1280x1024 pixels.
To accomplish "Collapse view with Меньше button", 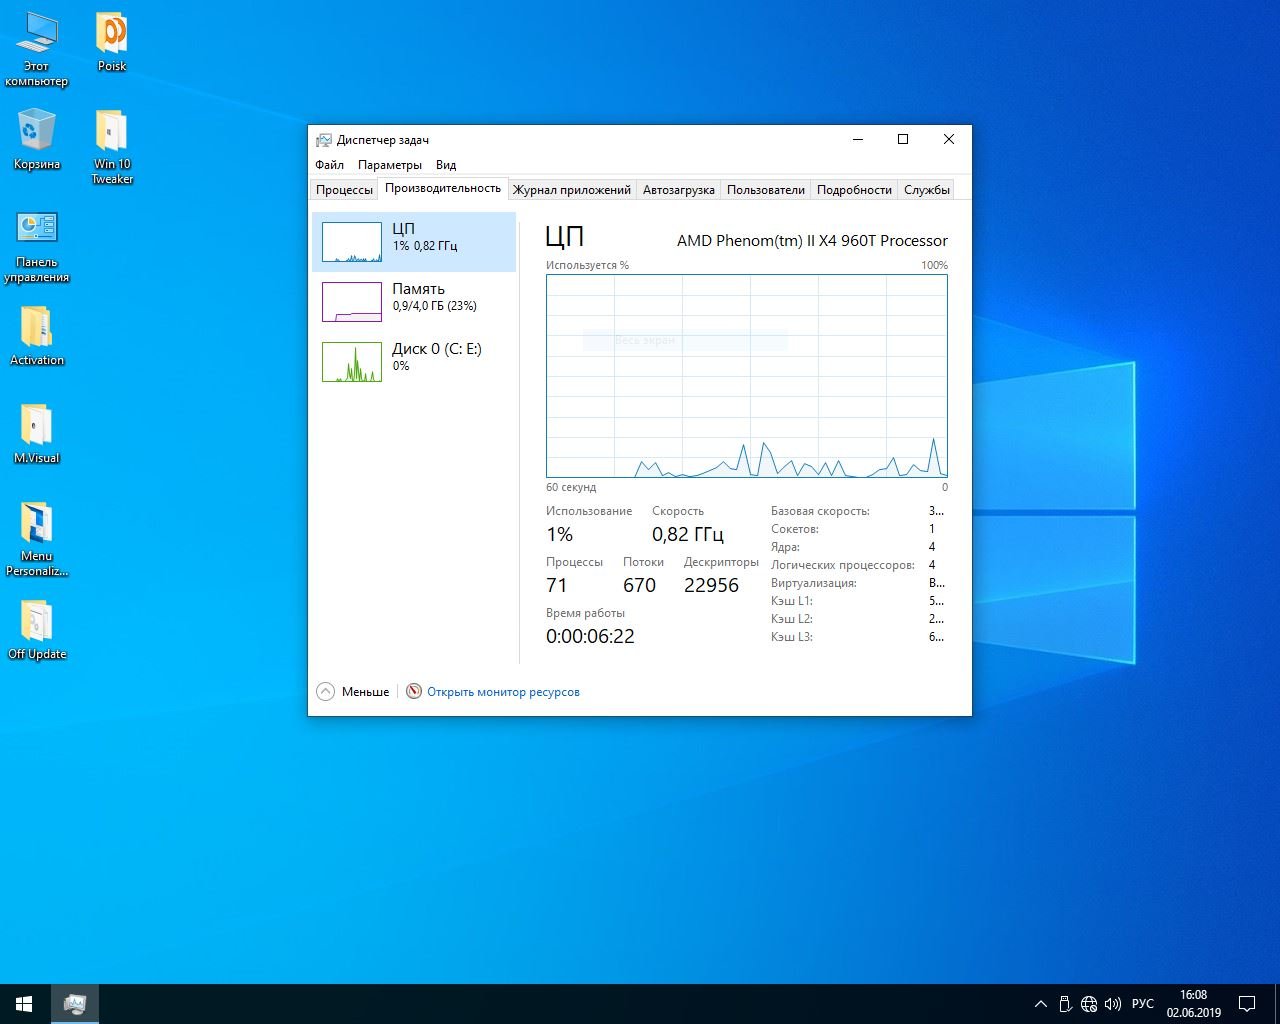I will click(x=353, y=692).
